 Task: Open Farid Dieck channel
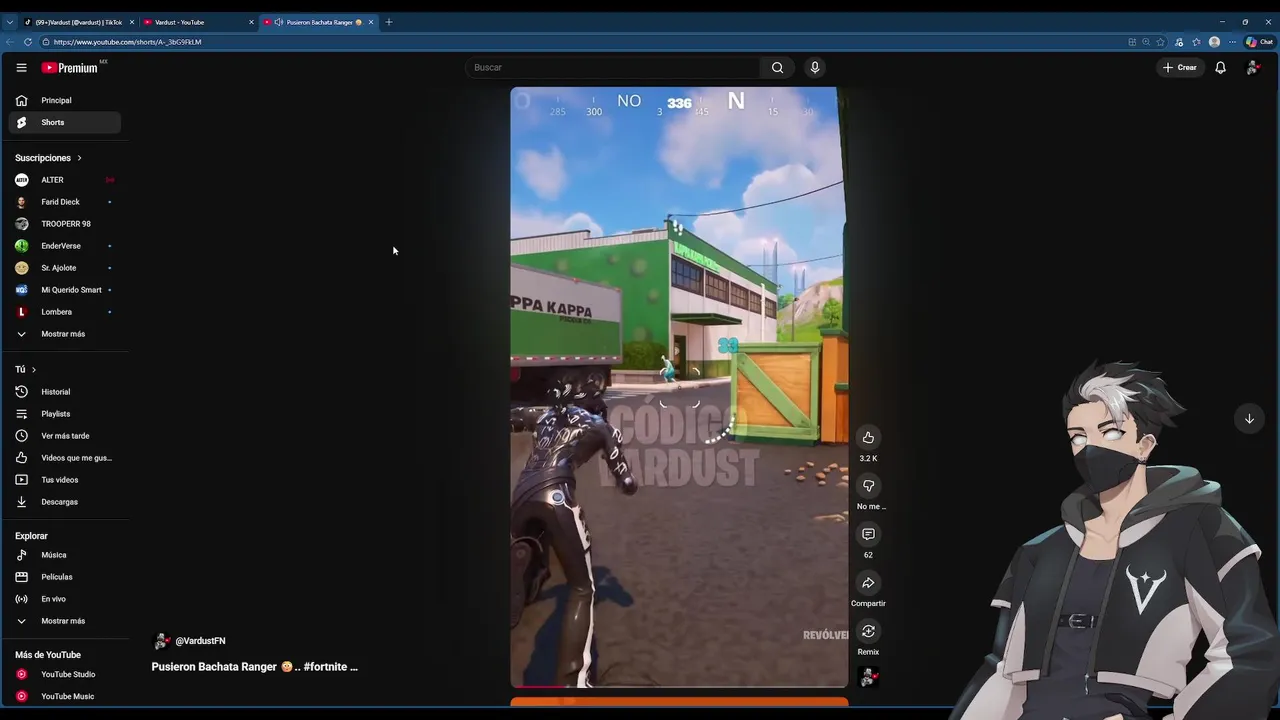(x=65, y=202)
